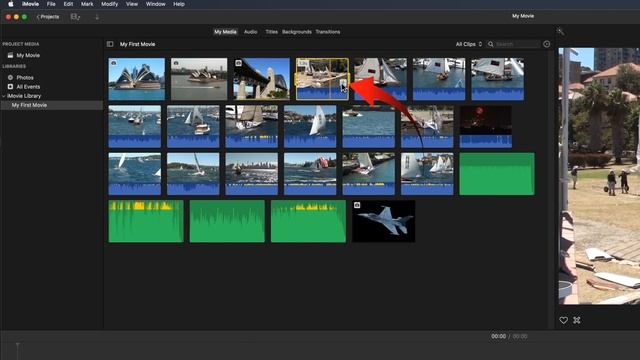Switch to the Backgrounds tab

(x=297, y=32)
